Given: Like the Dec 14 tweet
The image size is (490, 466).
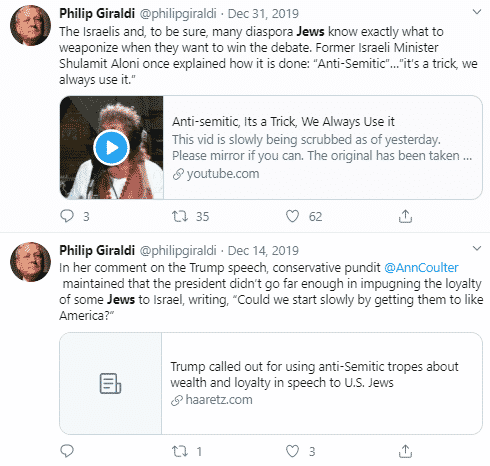Looking at the screenshot, I should pyautogui.click(x=292, y=451).
